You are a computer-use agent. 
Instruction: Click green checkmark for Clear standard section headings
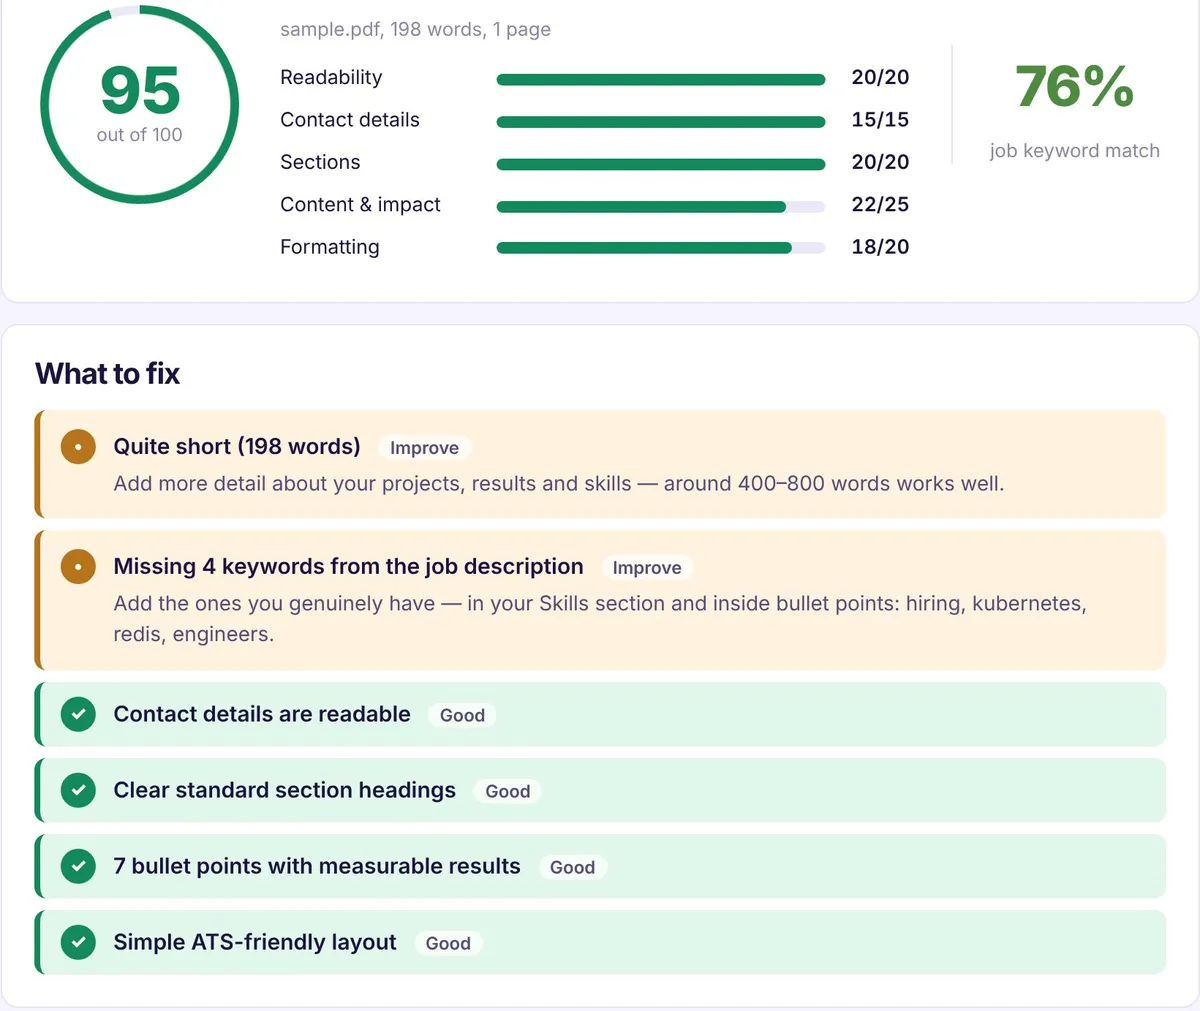click(x=78, y=790)
